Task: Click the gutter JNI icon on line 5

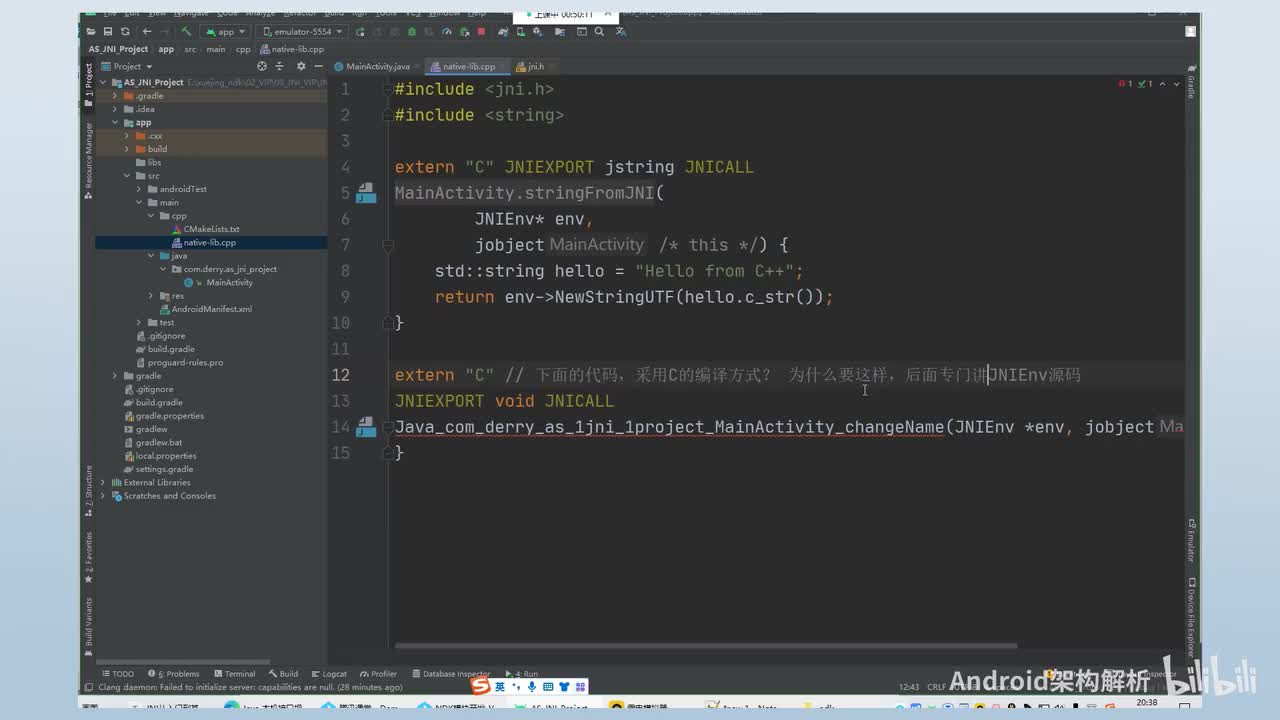Action: (366, 193)
